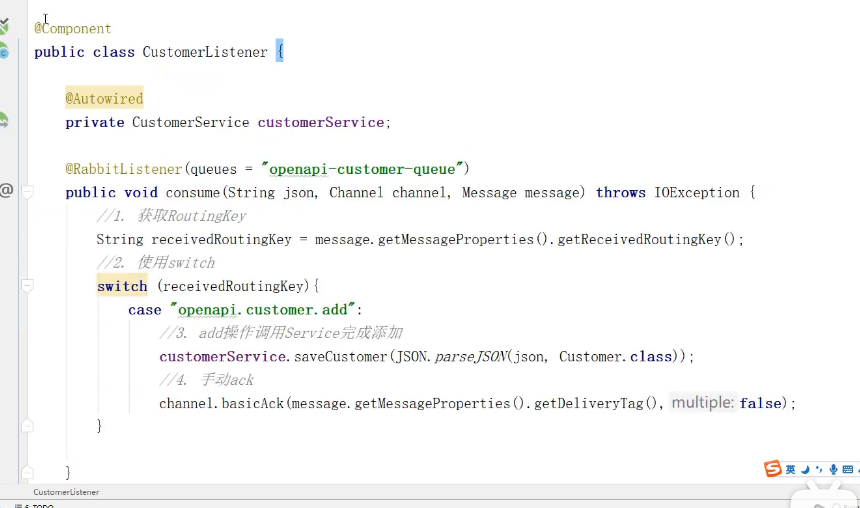Click the @ gutter icon beside consume method
The width and height of the screenshot is (860, 508).
click(x=5, y=191)
